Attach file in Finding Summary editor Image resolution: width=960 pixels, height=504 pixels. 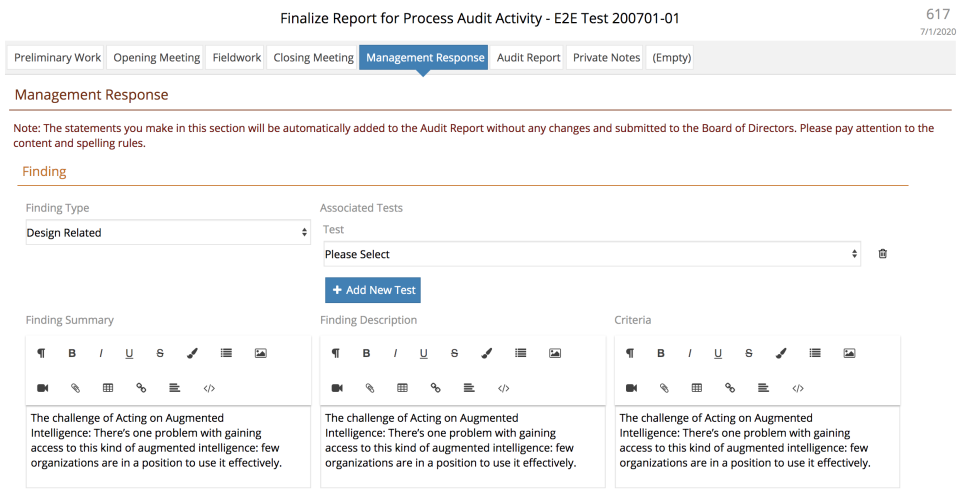click(x=75, y=388)
